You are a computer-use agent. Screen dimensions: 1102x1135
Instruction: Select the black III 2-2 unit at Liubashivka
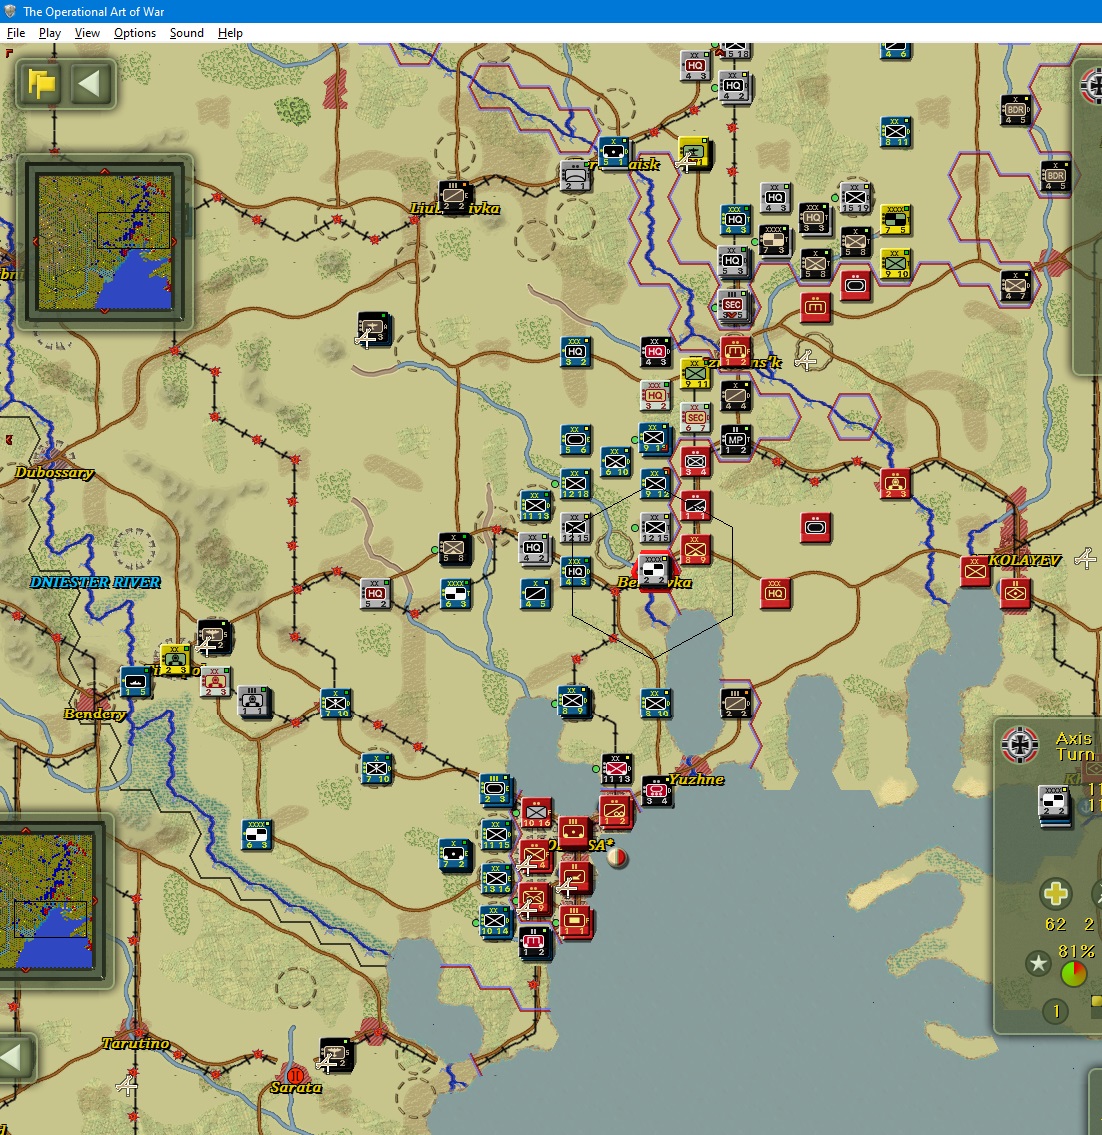455,196
